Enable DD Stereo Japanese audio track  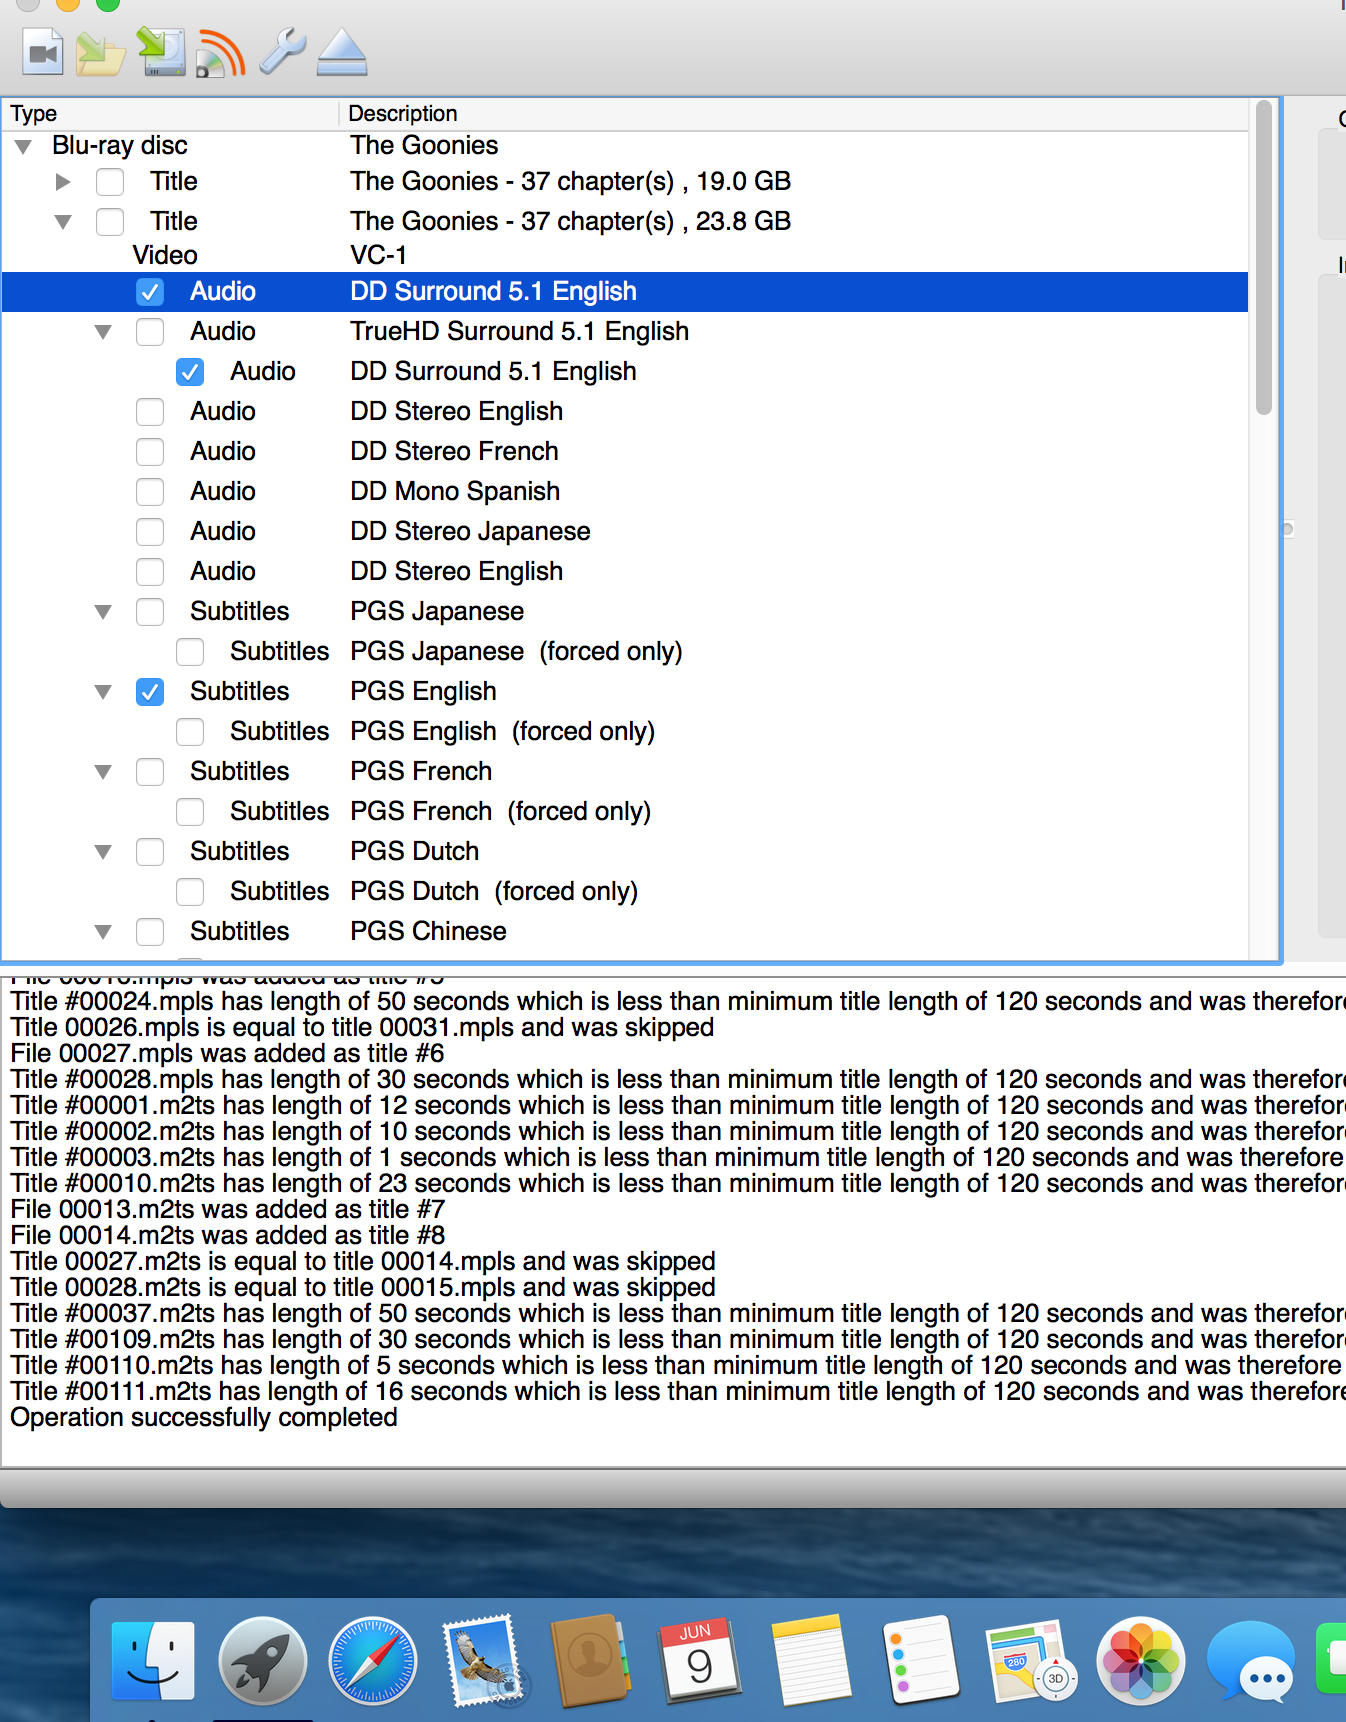tap(150, 532)
